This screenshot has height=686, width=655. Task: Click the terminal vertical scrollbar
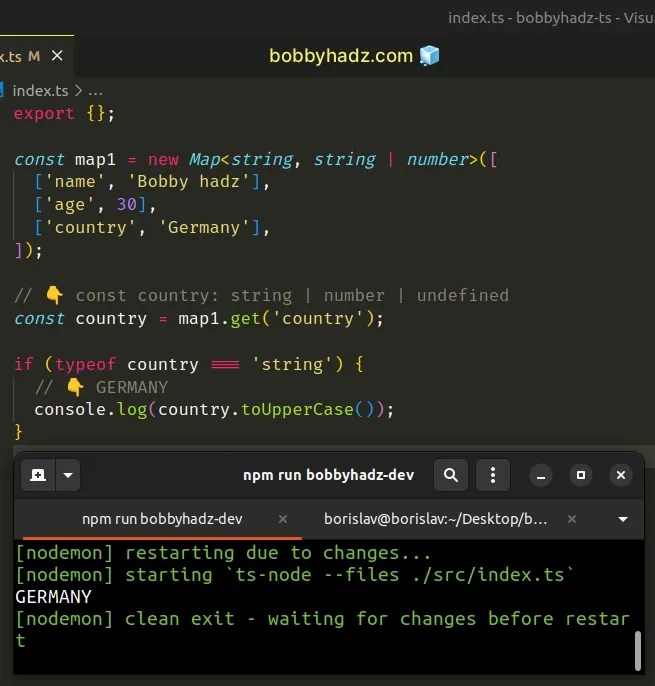638,650
